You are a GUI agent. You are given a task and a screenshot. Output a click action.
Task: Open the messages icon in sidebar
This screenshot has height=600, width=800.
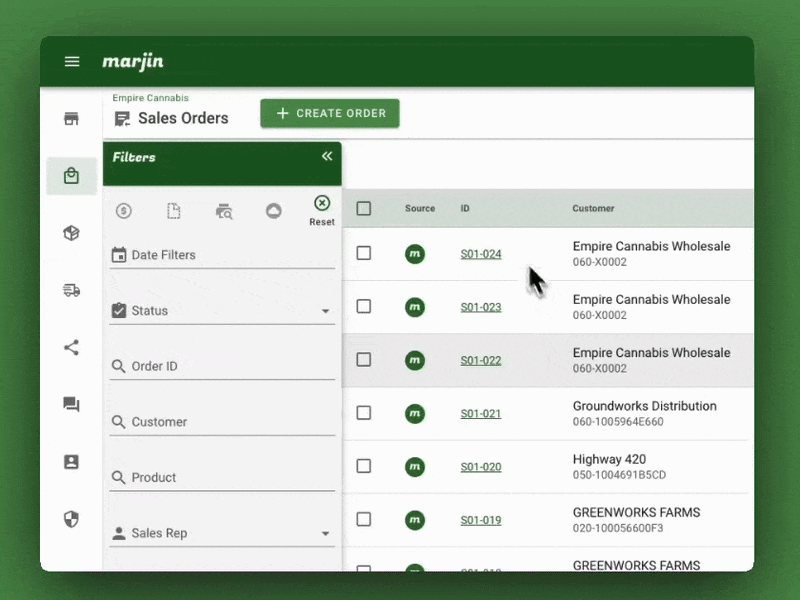[71, 404]
